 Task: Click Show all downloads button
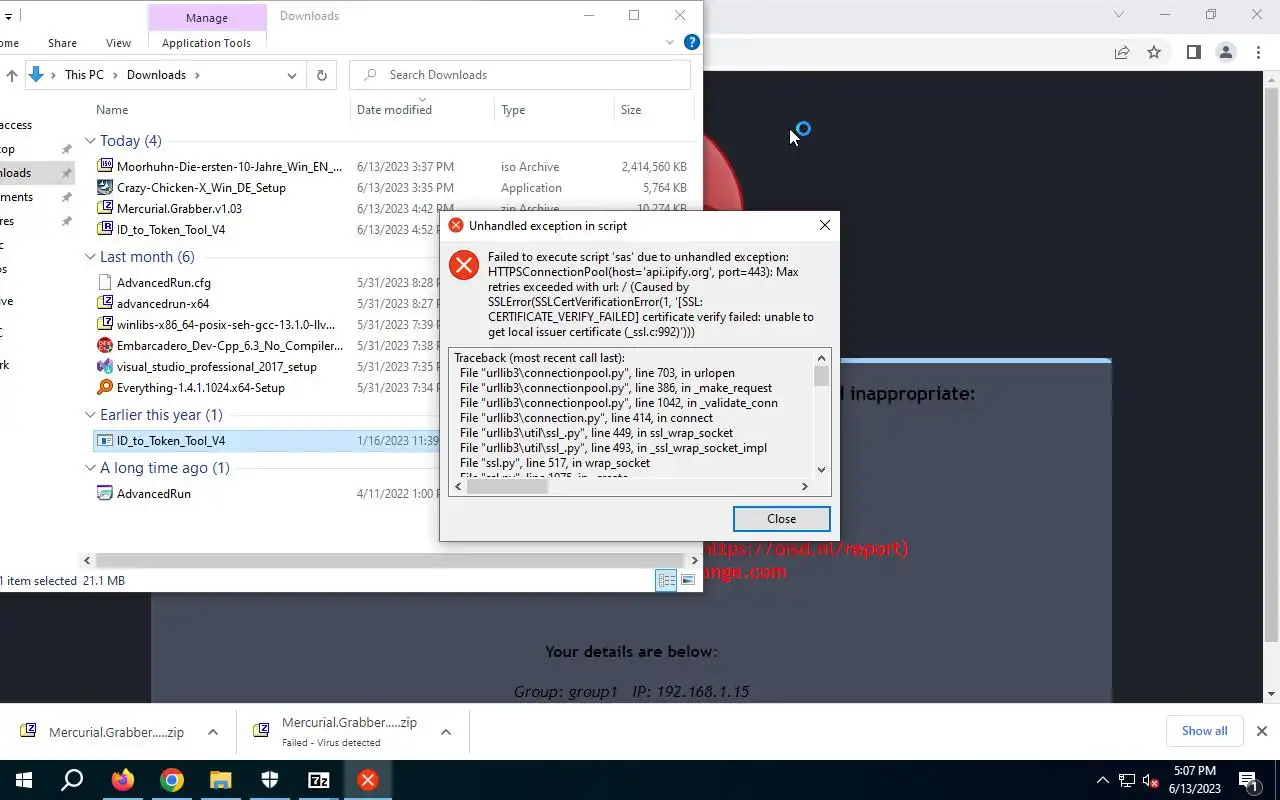1204,731
